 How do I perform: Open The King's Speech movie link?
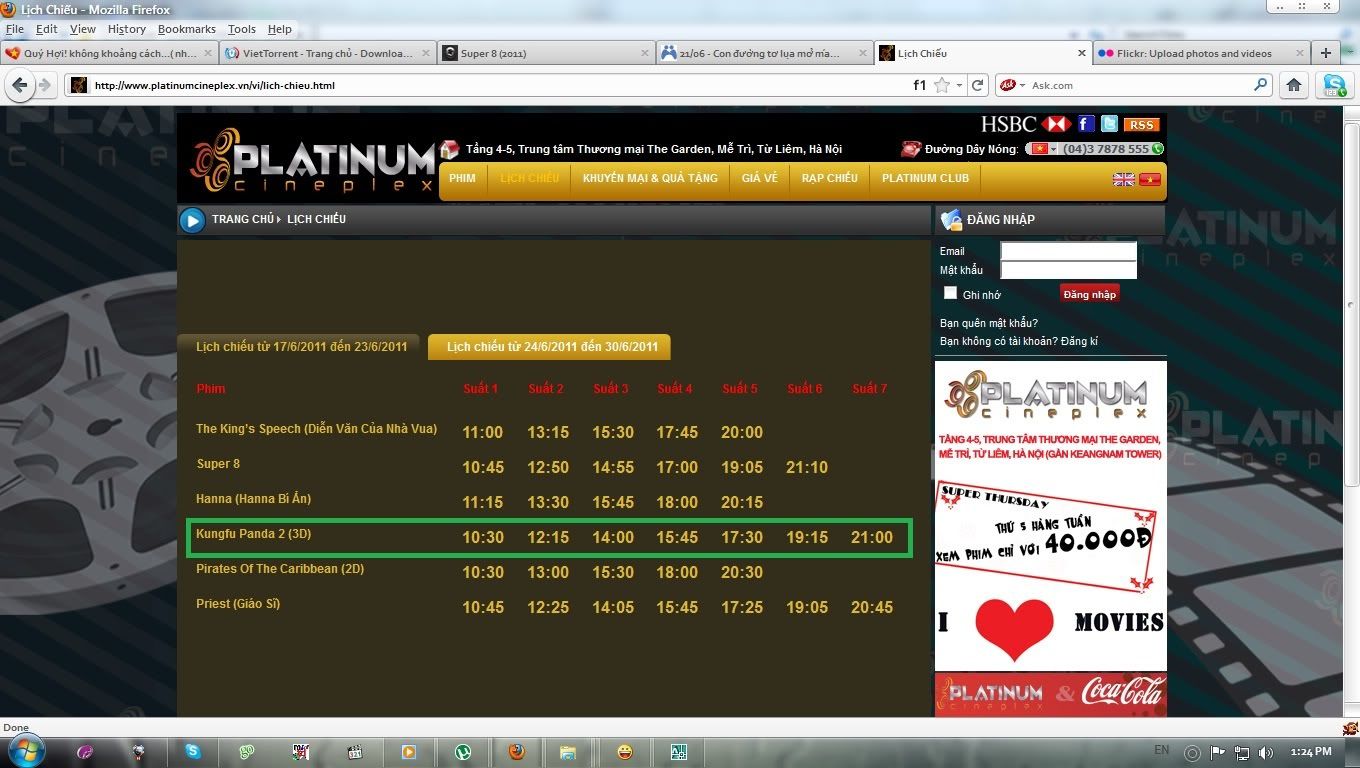tap(316, 429)
